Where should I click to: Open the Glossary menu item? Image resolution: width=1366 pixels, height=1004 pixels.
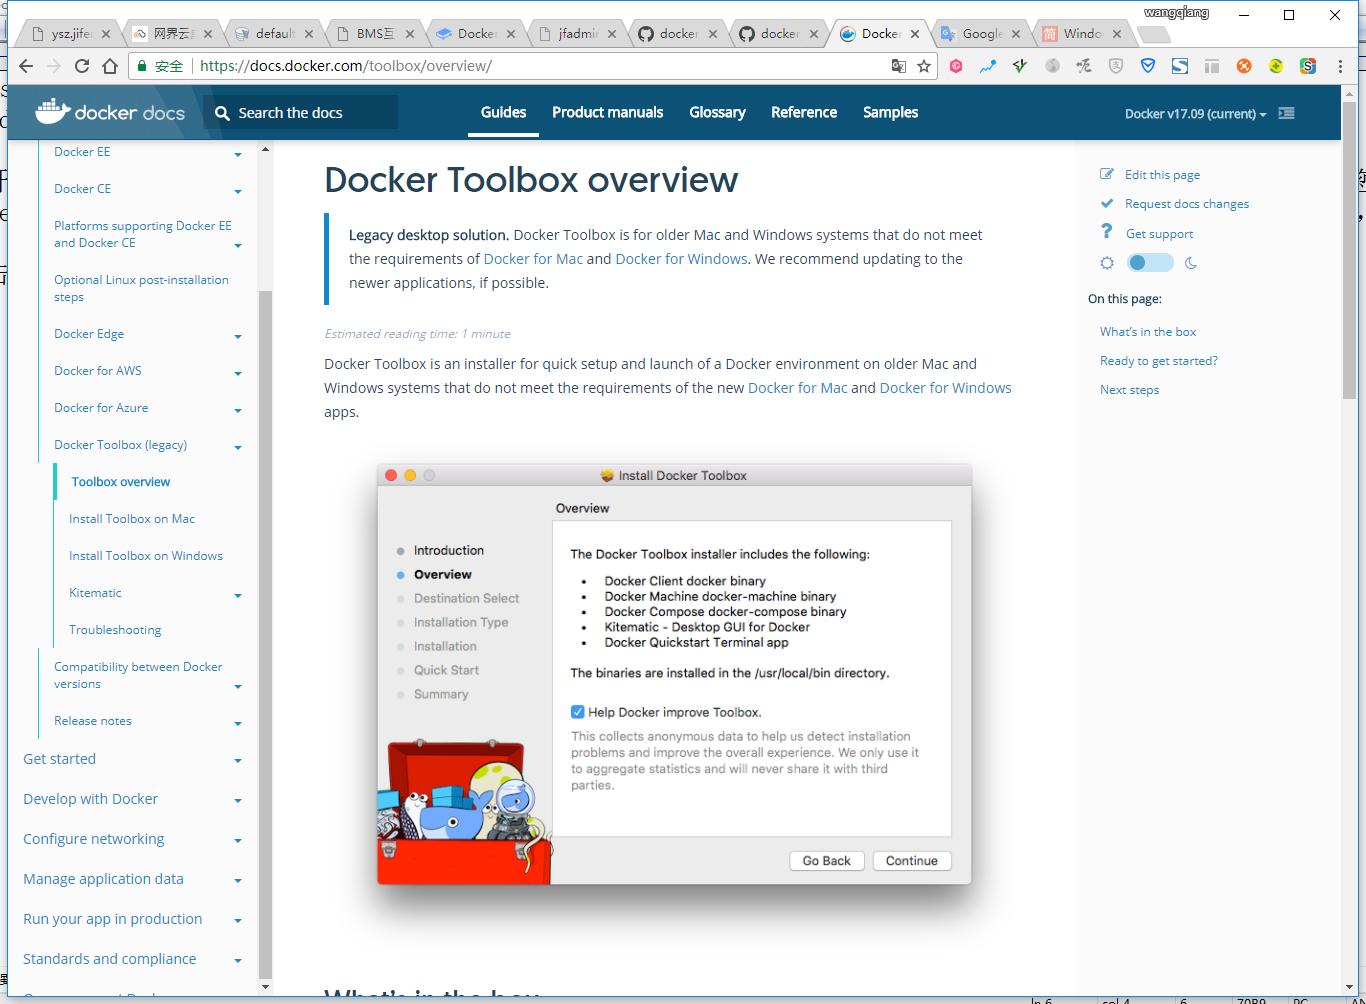coord(717,112)
